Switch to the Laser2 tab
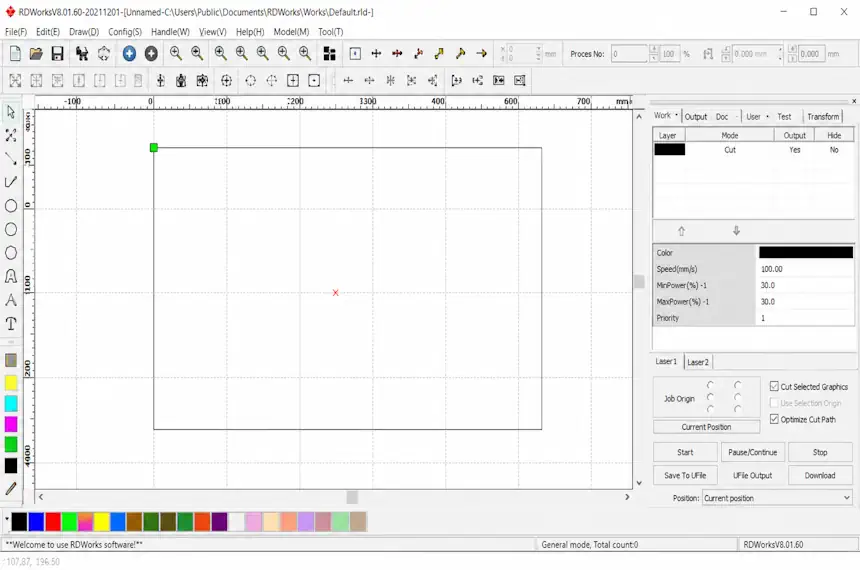 698,362
